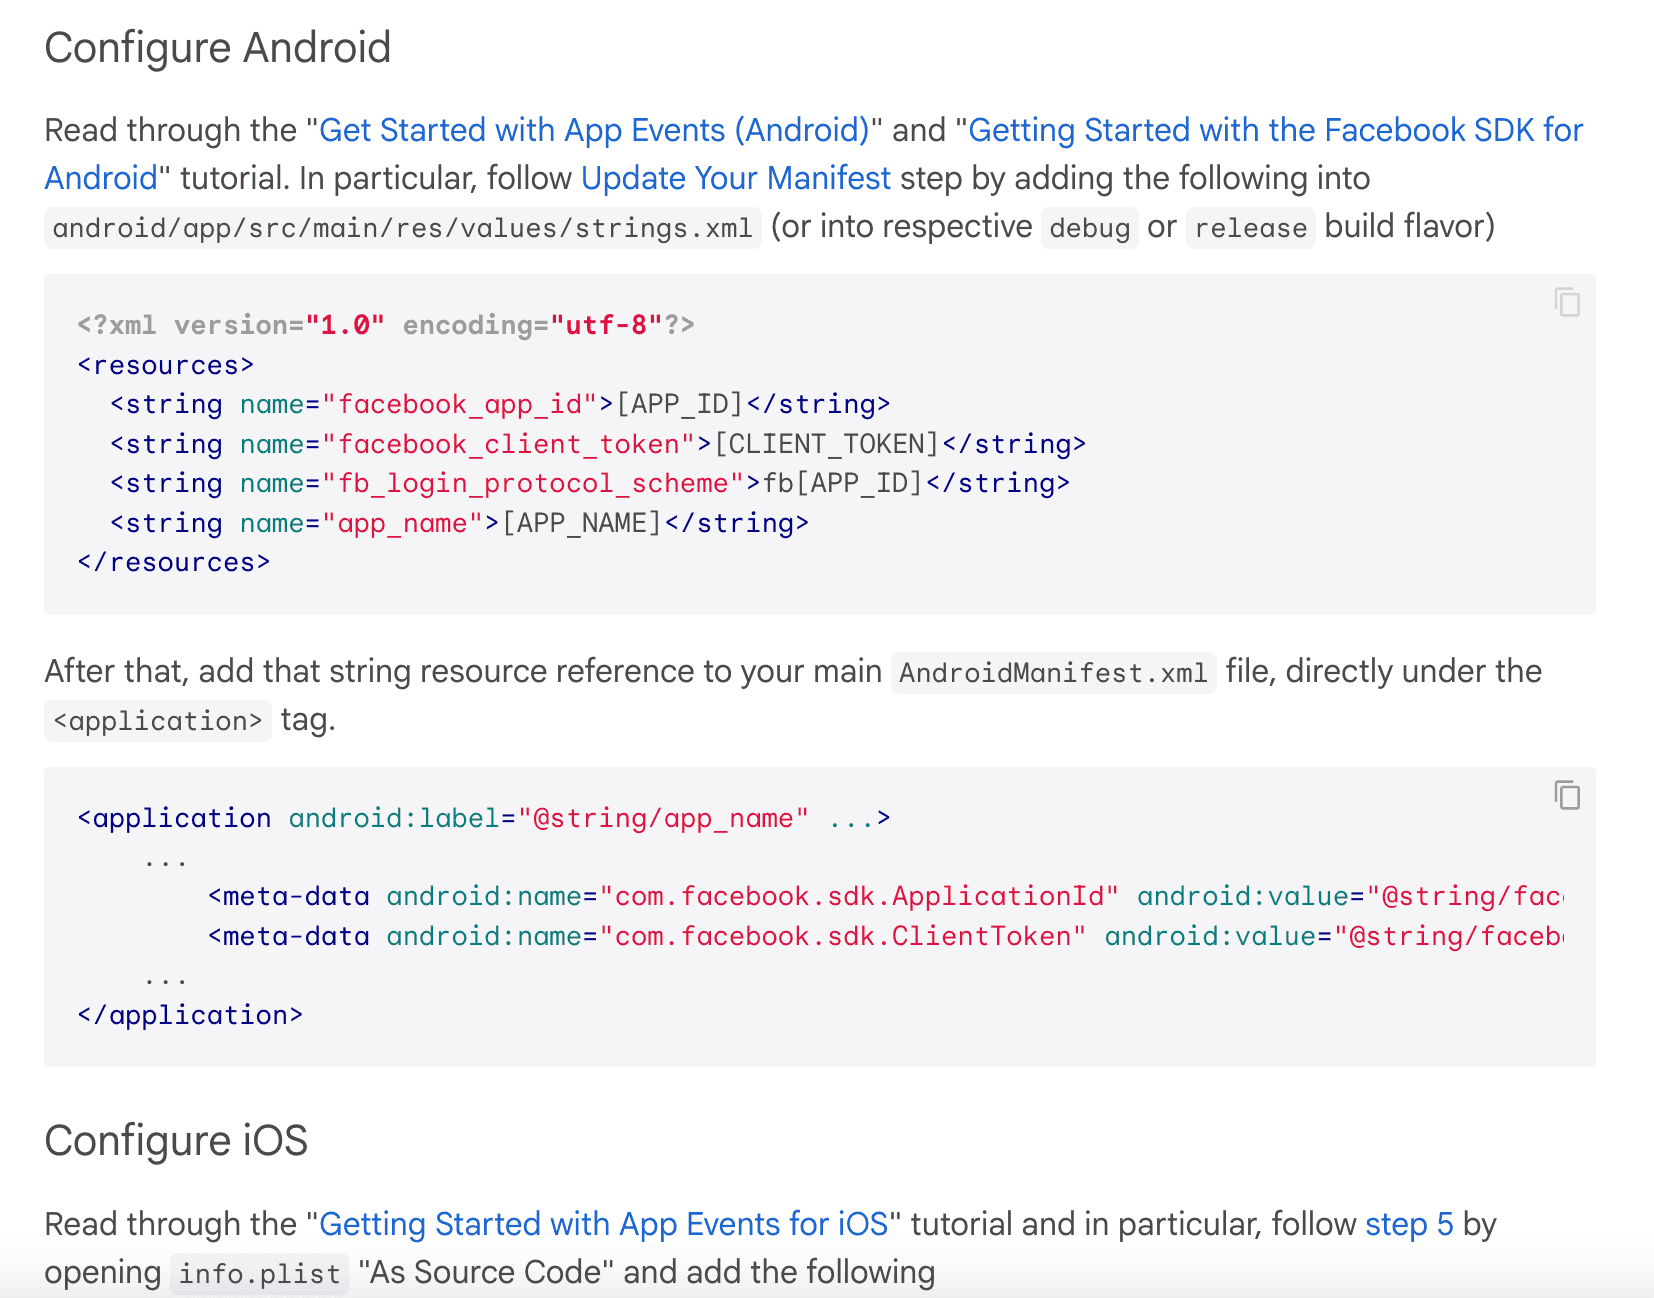Viewport: 1654px width, 1298px height.
Task: Click the "Configure Android" heading
Action: 217,47
